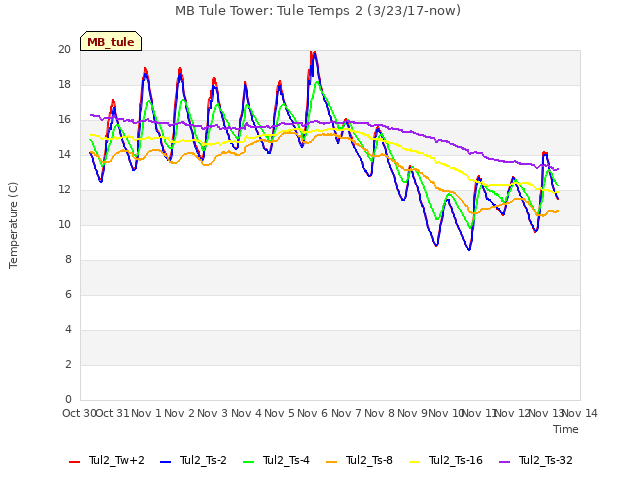640x480 pixels.
Task: Click the Nov 4 x-axis tick label
Action: pyautogui.click(x=246, y=413)
